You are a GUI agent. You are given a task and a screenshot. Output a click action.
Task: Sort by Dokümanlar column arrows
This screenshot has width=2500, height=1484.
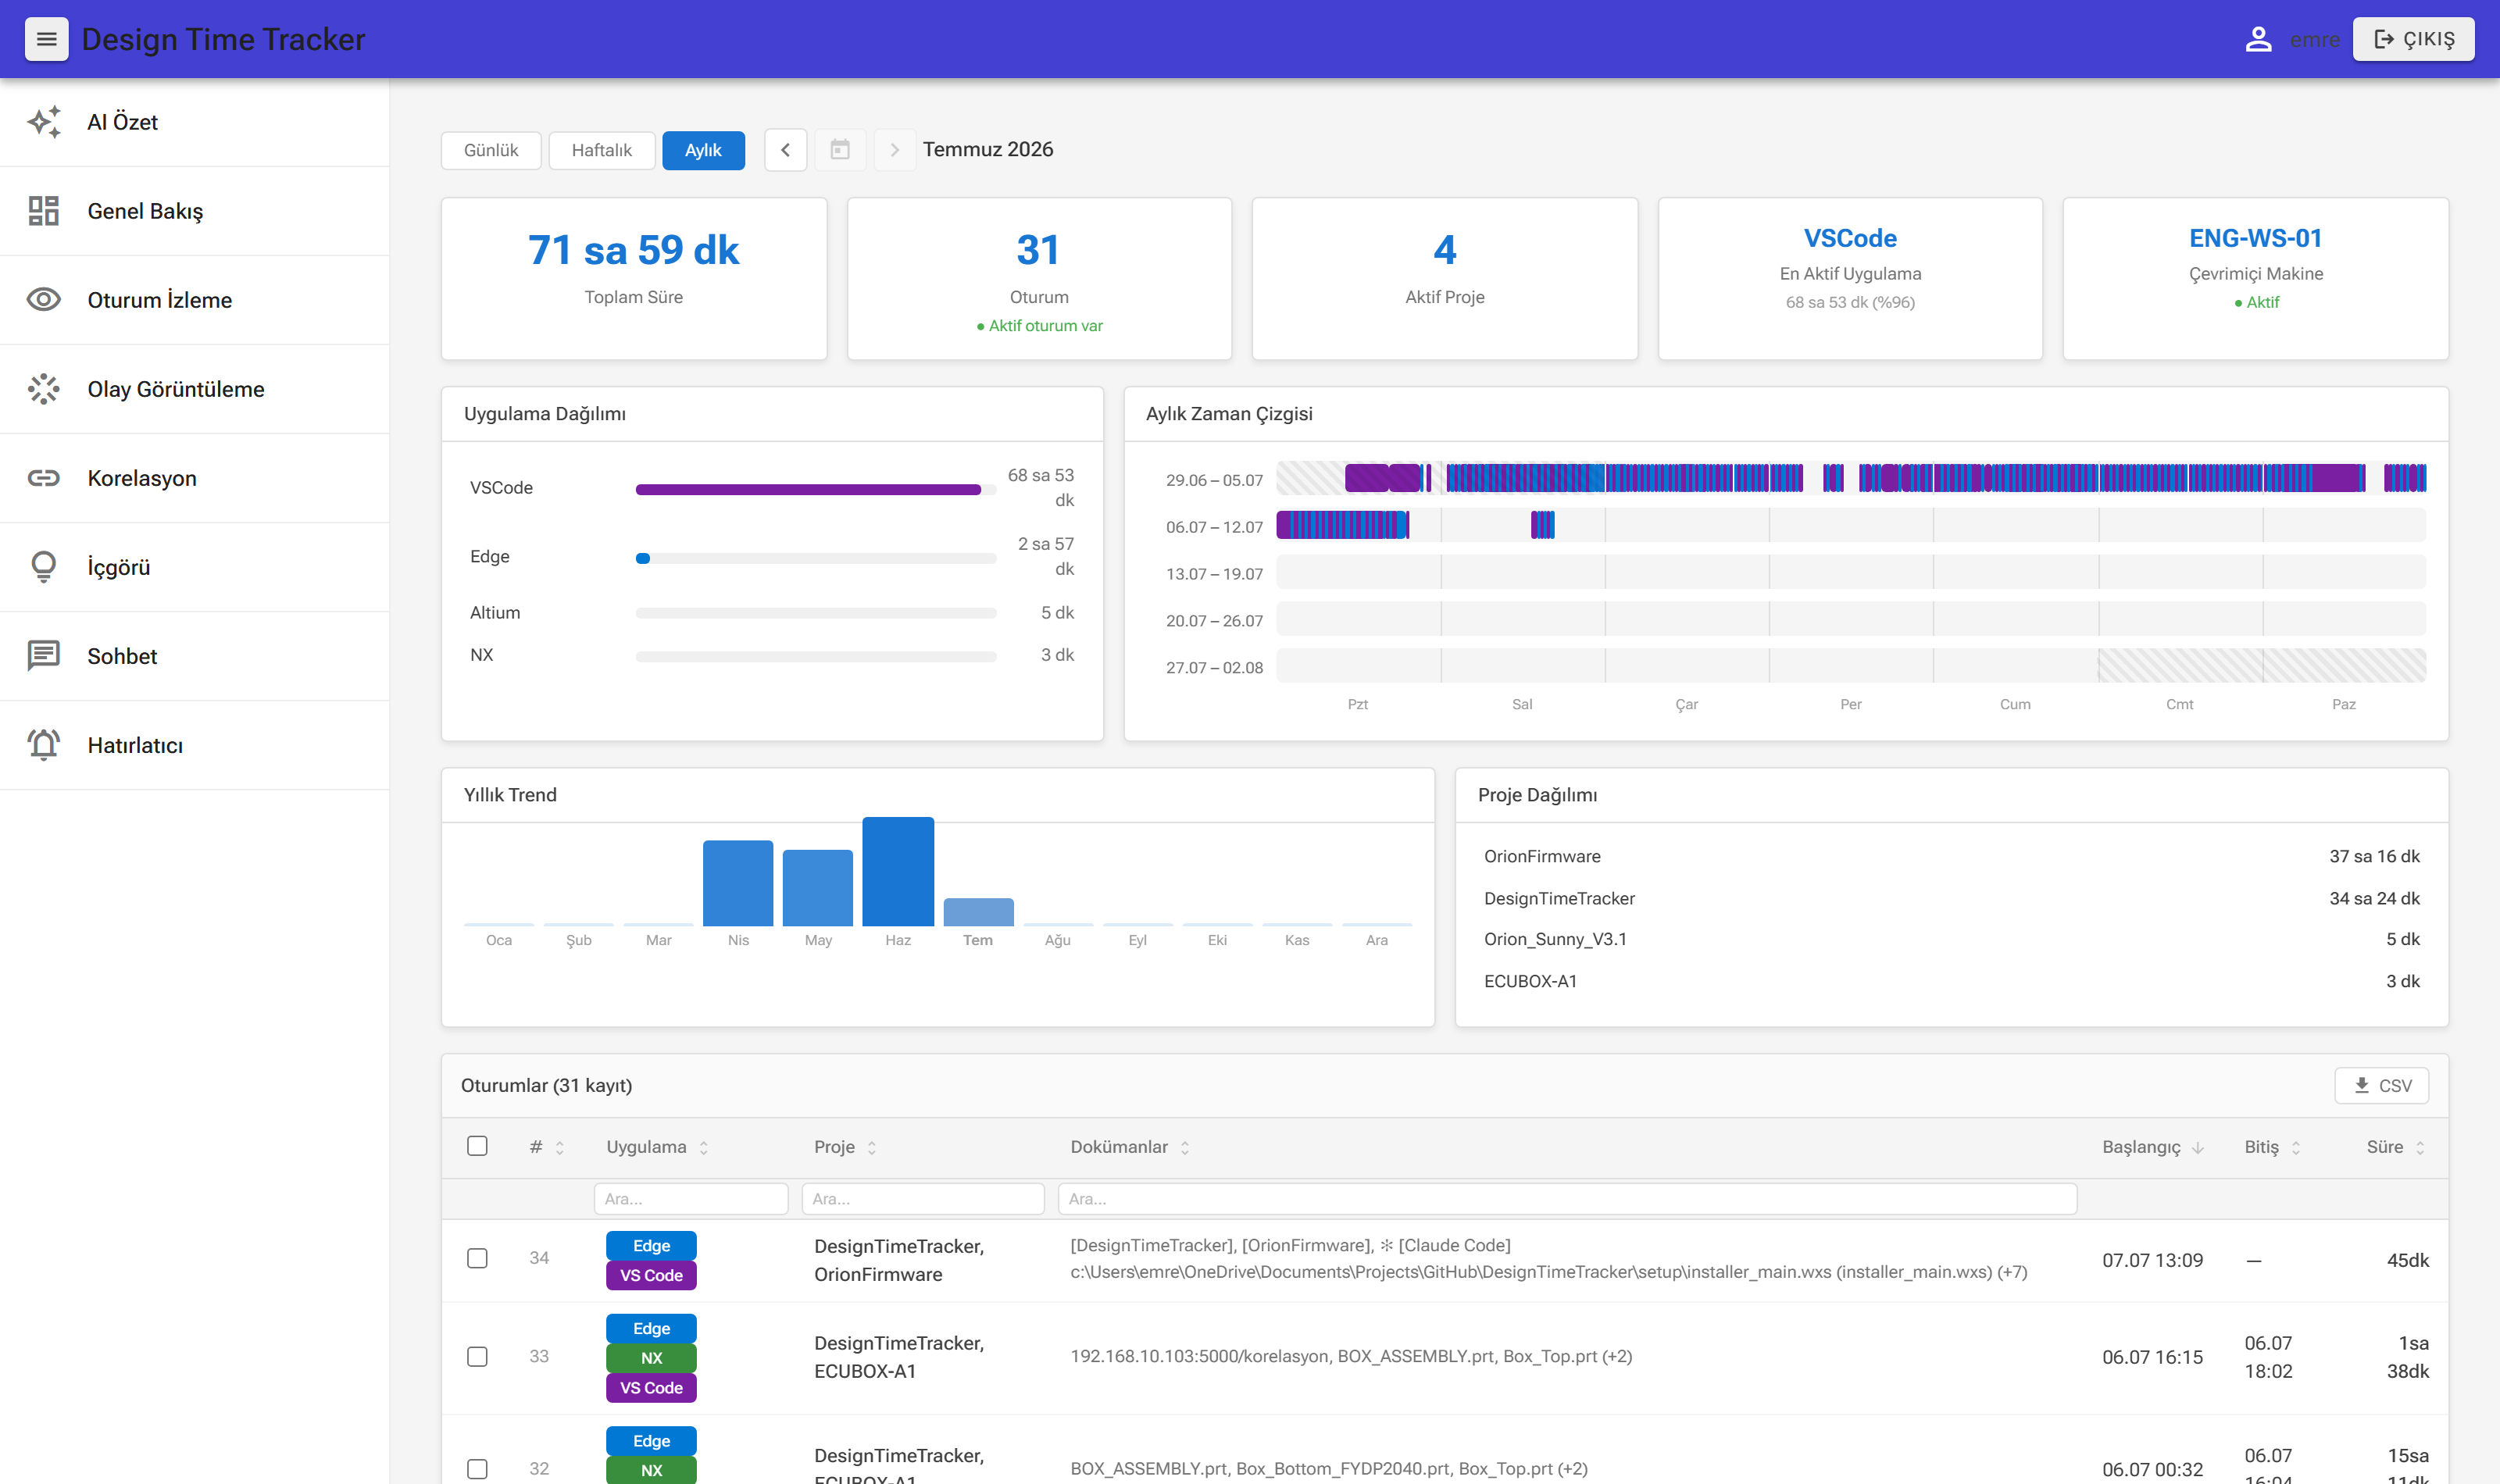1185,1148
